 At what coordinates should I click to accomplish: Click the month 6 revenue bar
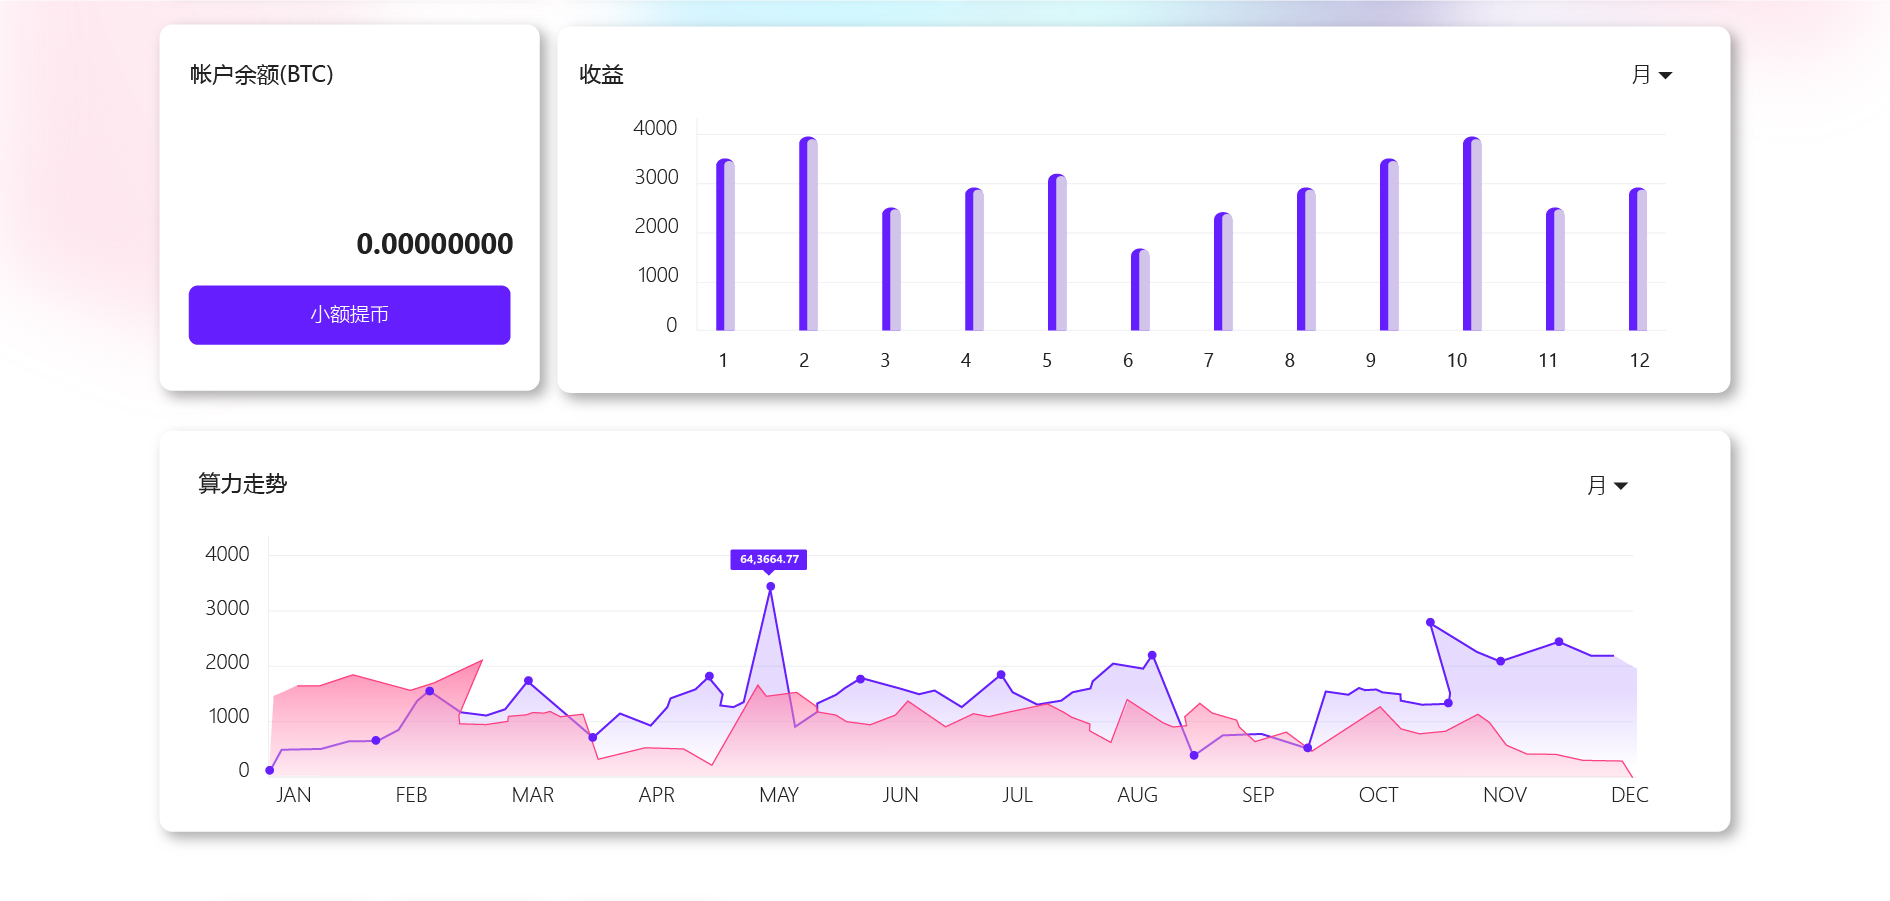pyautogui.click(x=1140, y=290)
